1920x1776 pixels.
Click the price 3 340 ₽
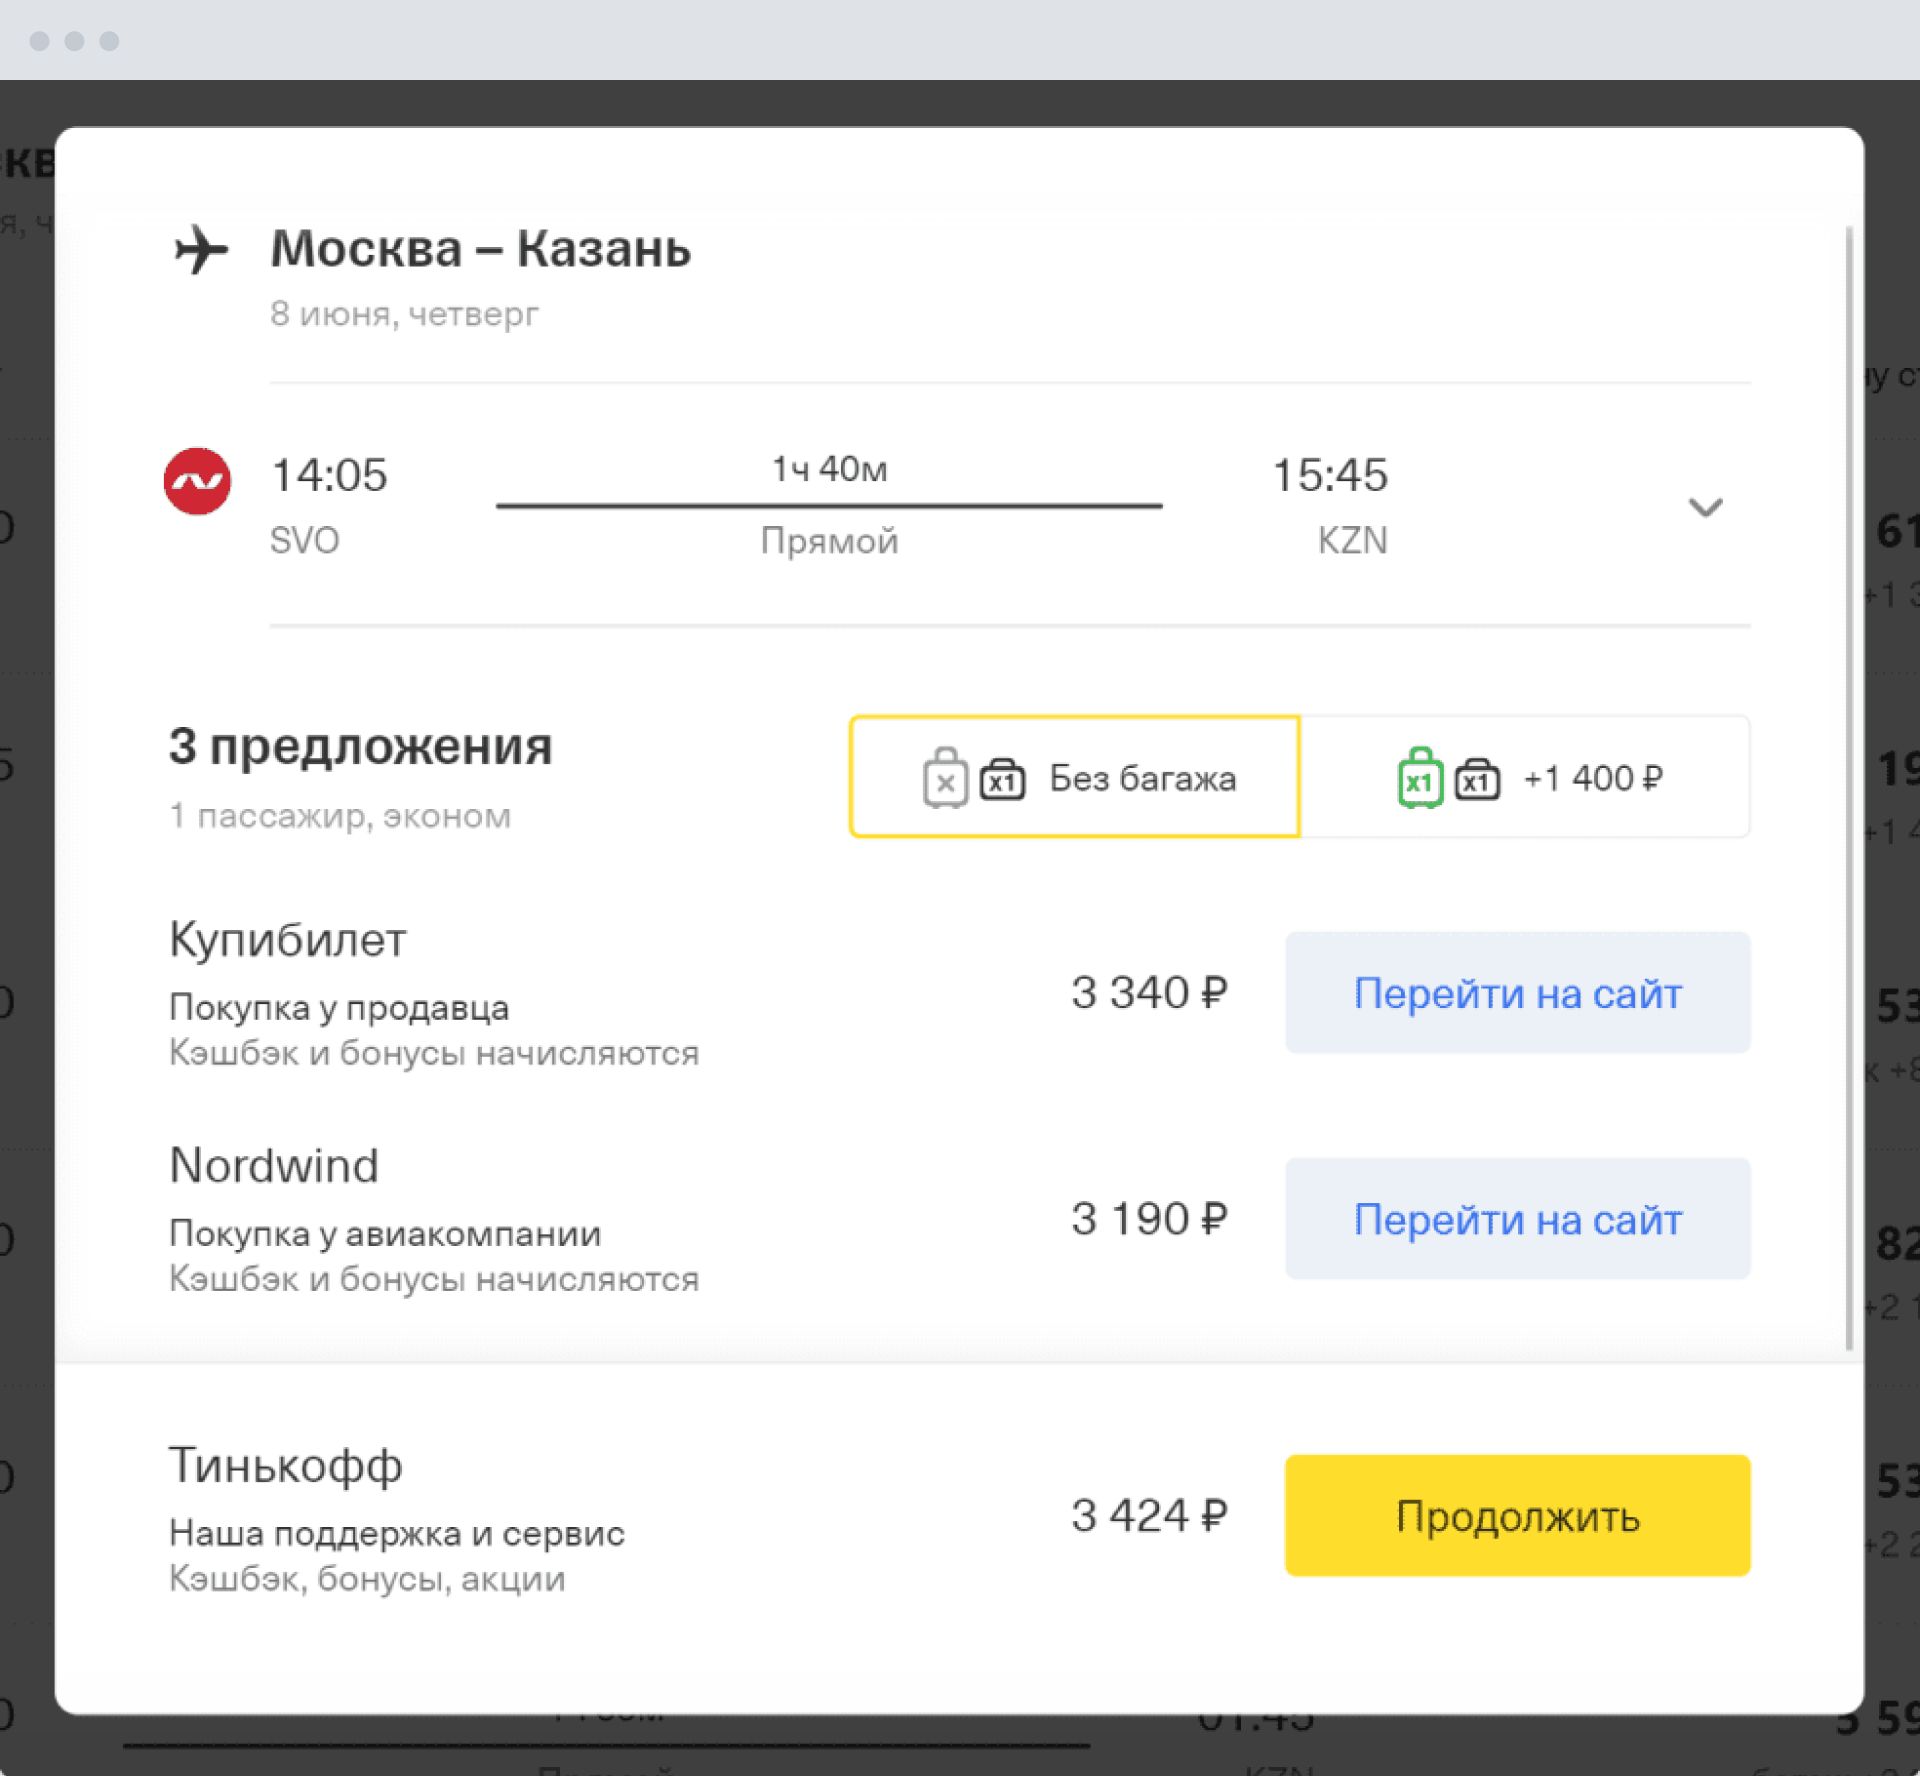[1149, 993]
